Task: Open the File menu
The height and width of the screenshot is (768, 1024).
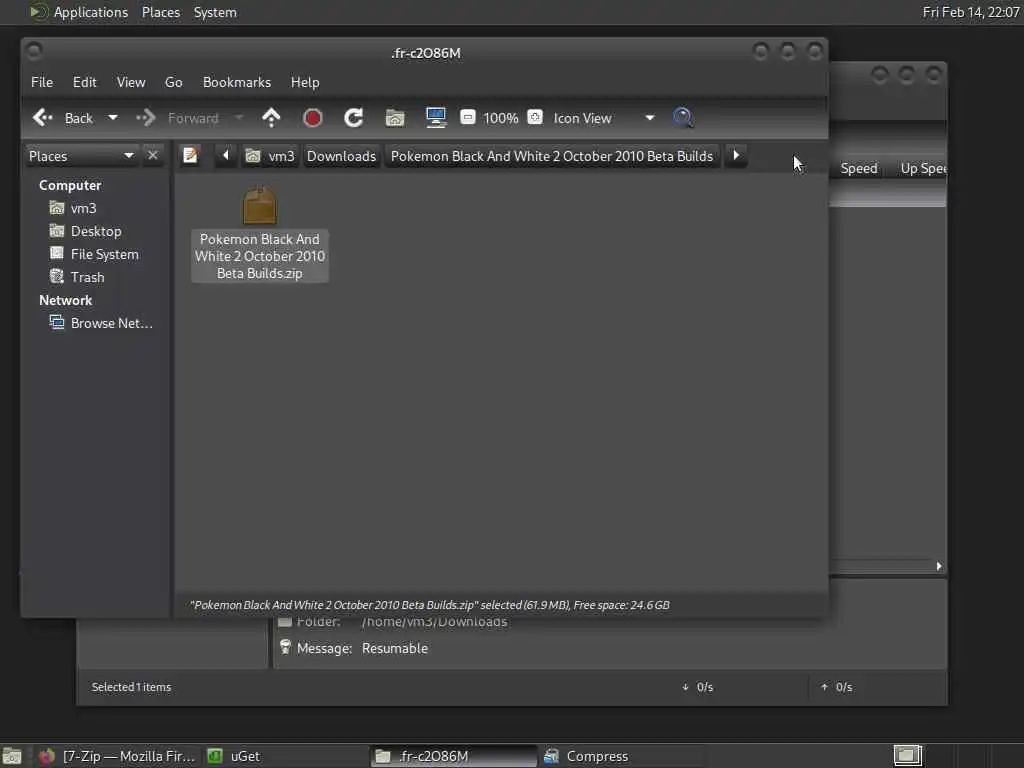Action: click(42, 82)
